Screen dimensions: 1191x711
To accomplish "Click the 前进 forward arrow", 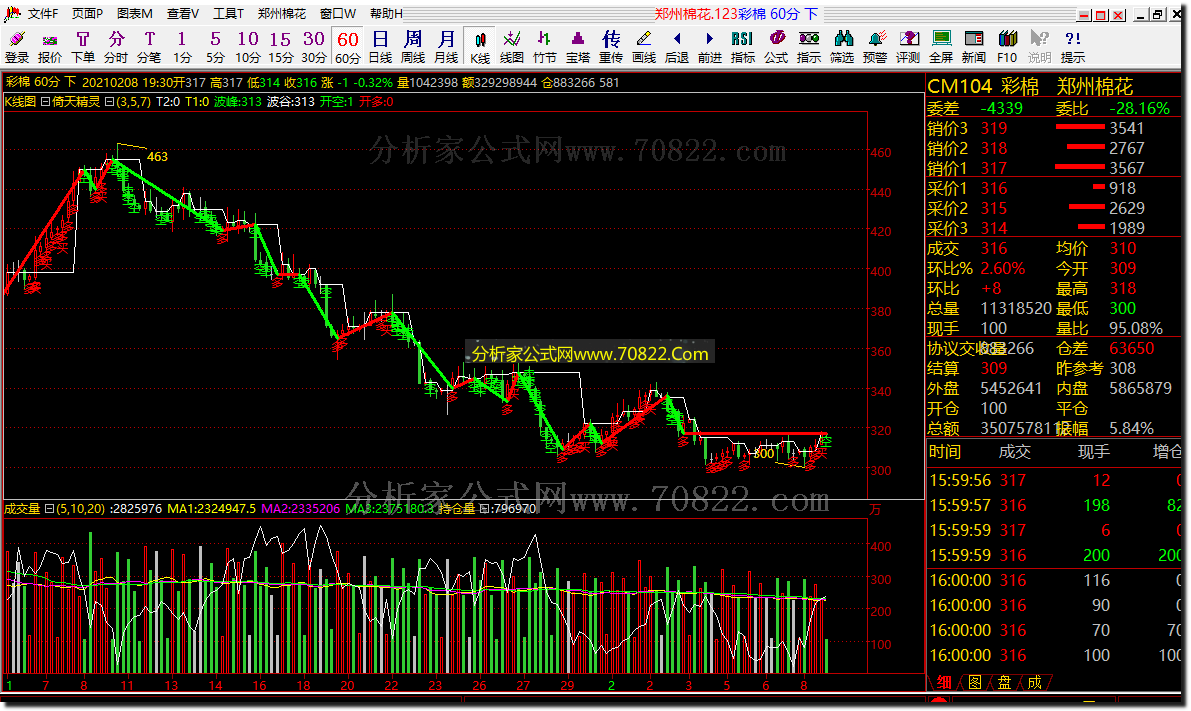I will (709, 47).
